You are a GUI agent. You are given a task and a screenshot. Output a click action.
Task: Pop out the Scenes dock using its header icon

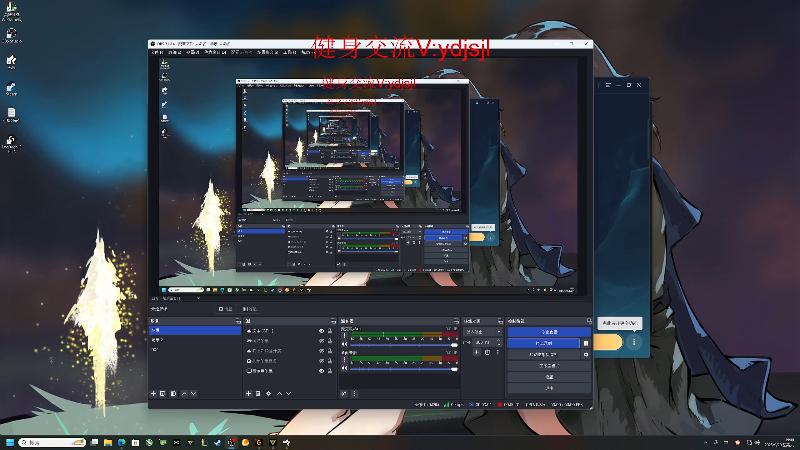point(238,321)
